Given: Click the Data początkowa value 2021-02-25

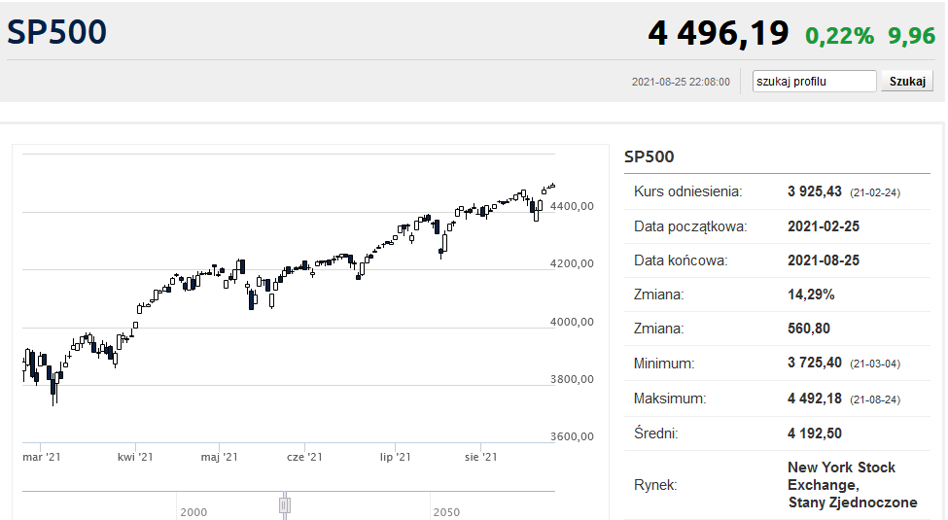Looking at the screenshot, I should [824, 226].
